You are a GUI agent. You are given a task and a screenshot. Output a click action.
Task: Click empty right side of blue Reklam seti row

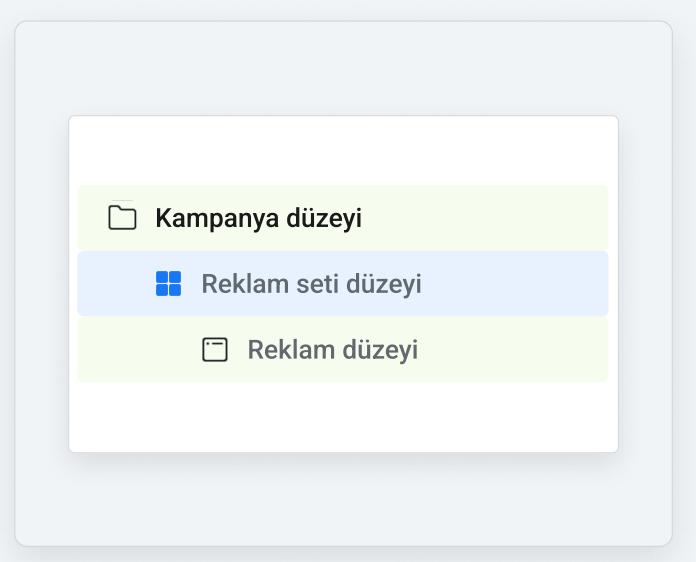[x=515, y=283]
